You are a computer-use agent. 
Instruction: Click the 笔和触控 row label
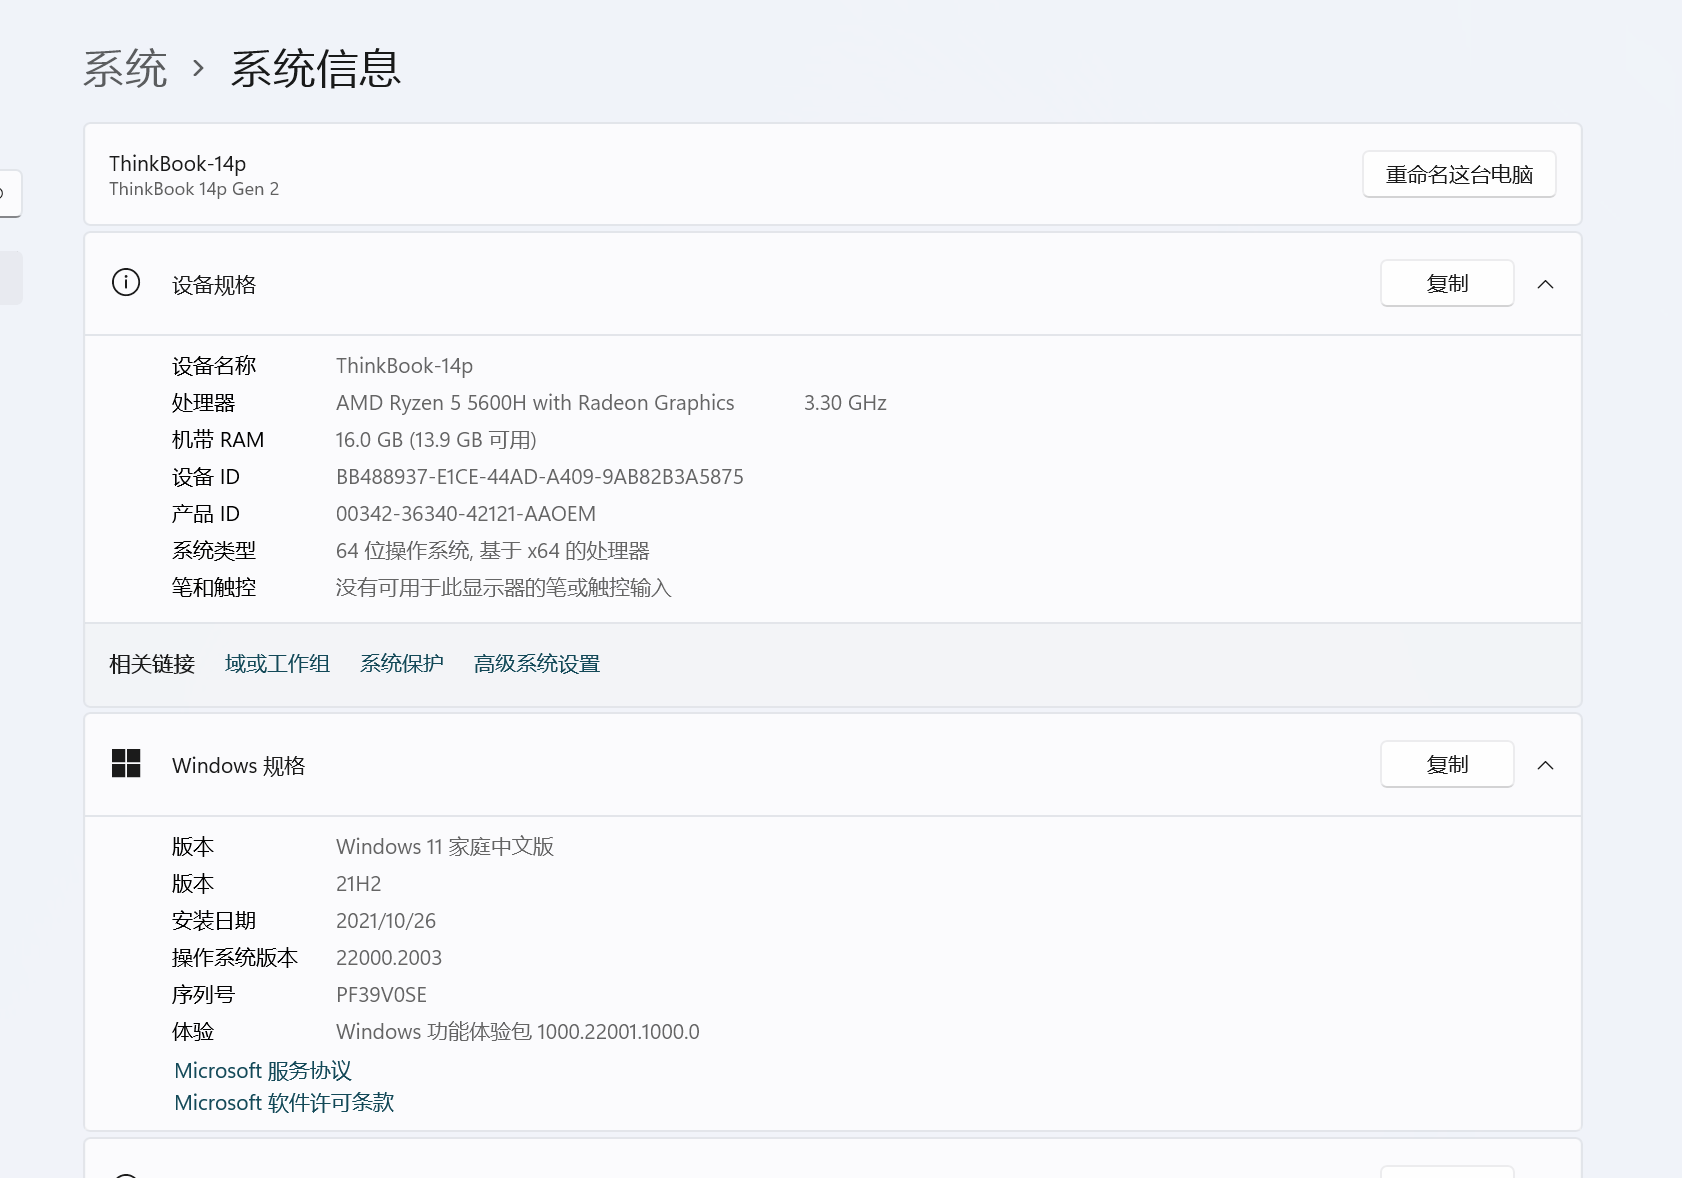[x=214, y=588]
